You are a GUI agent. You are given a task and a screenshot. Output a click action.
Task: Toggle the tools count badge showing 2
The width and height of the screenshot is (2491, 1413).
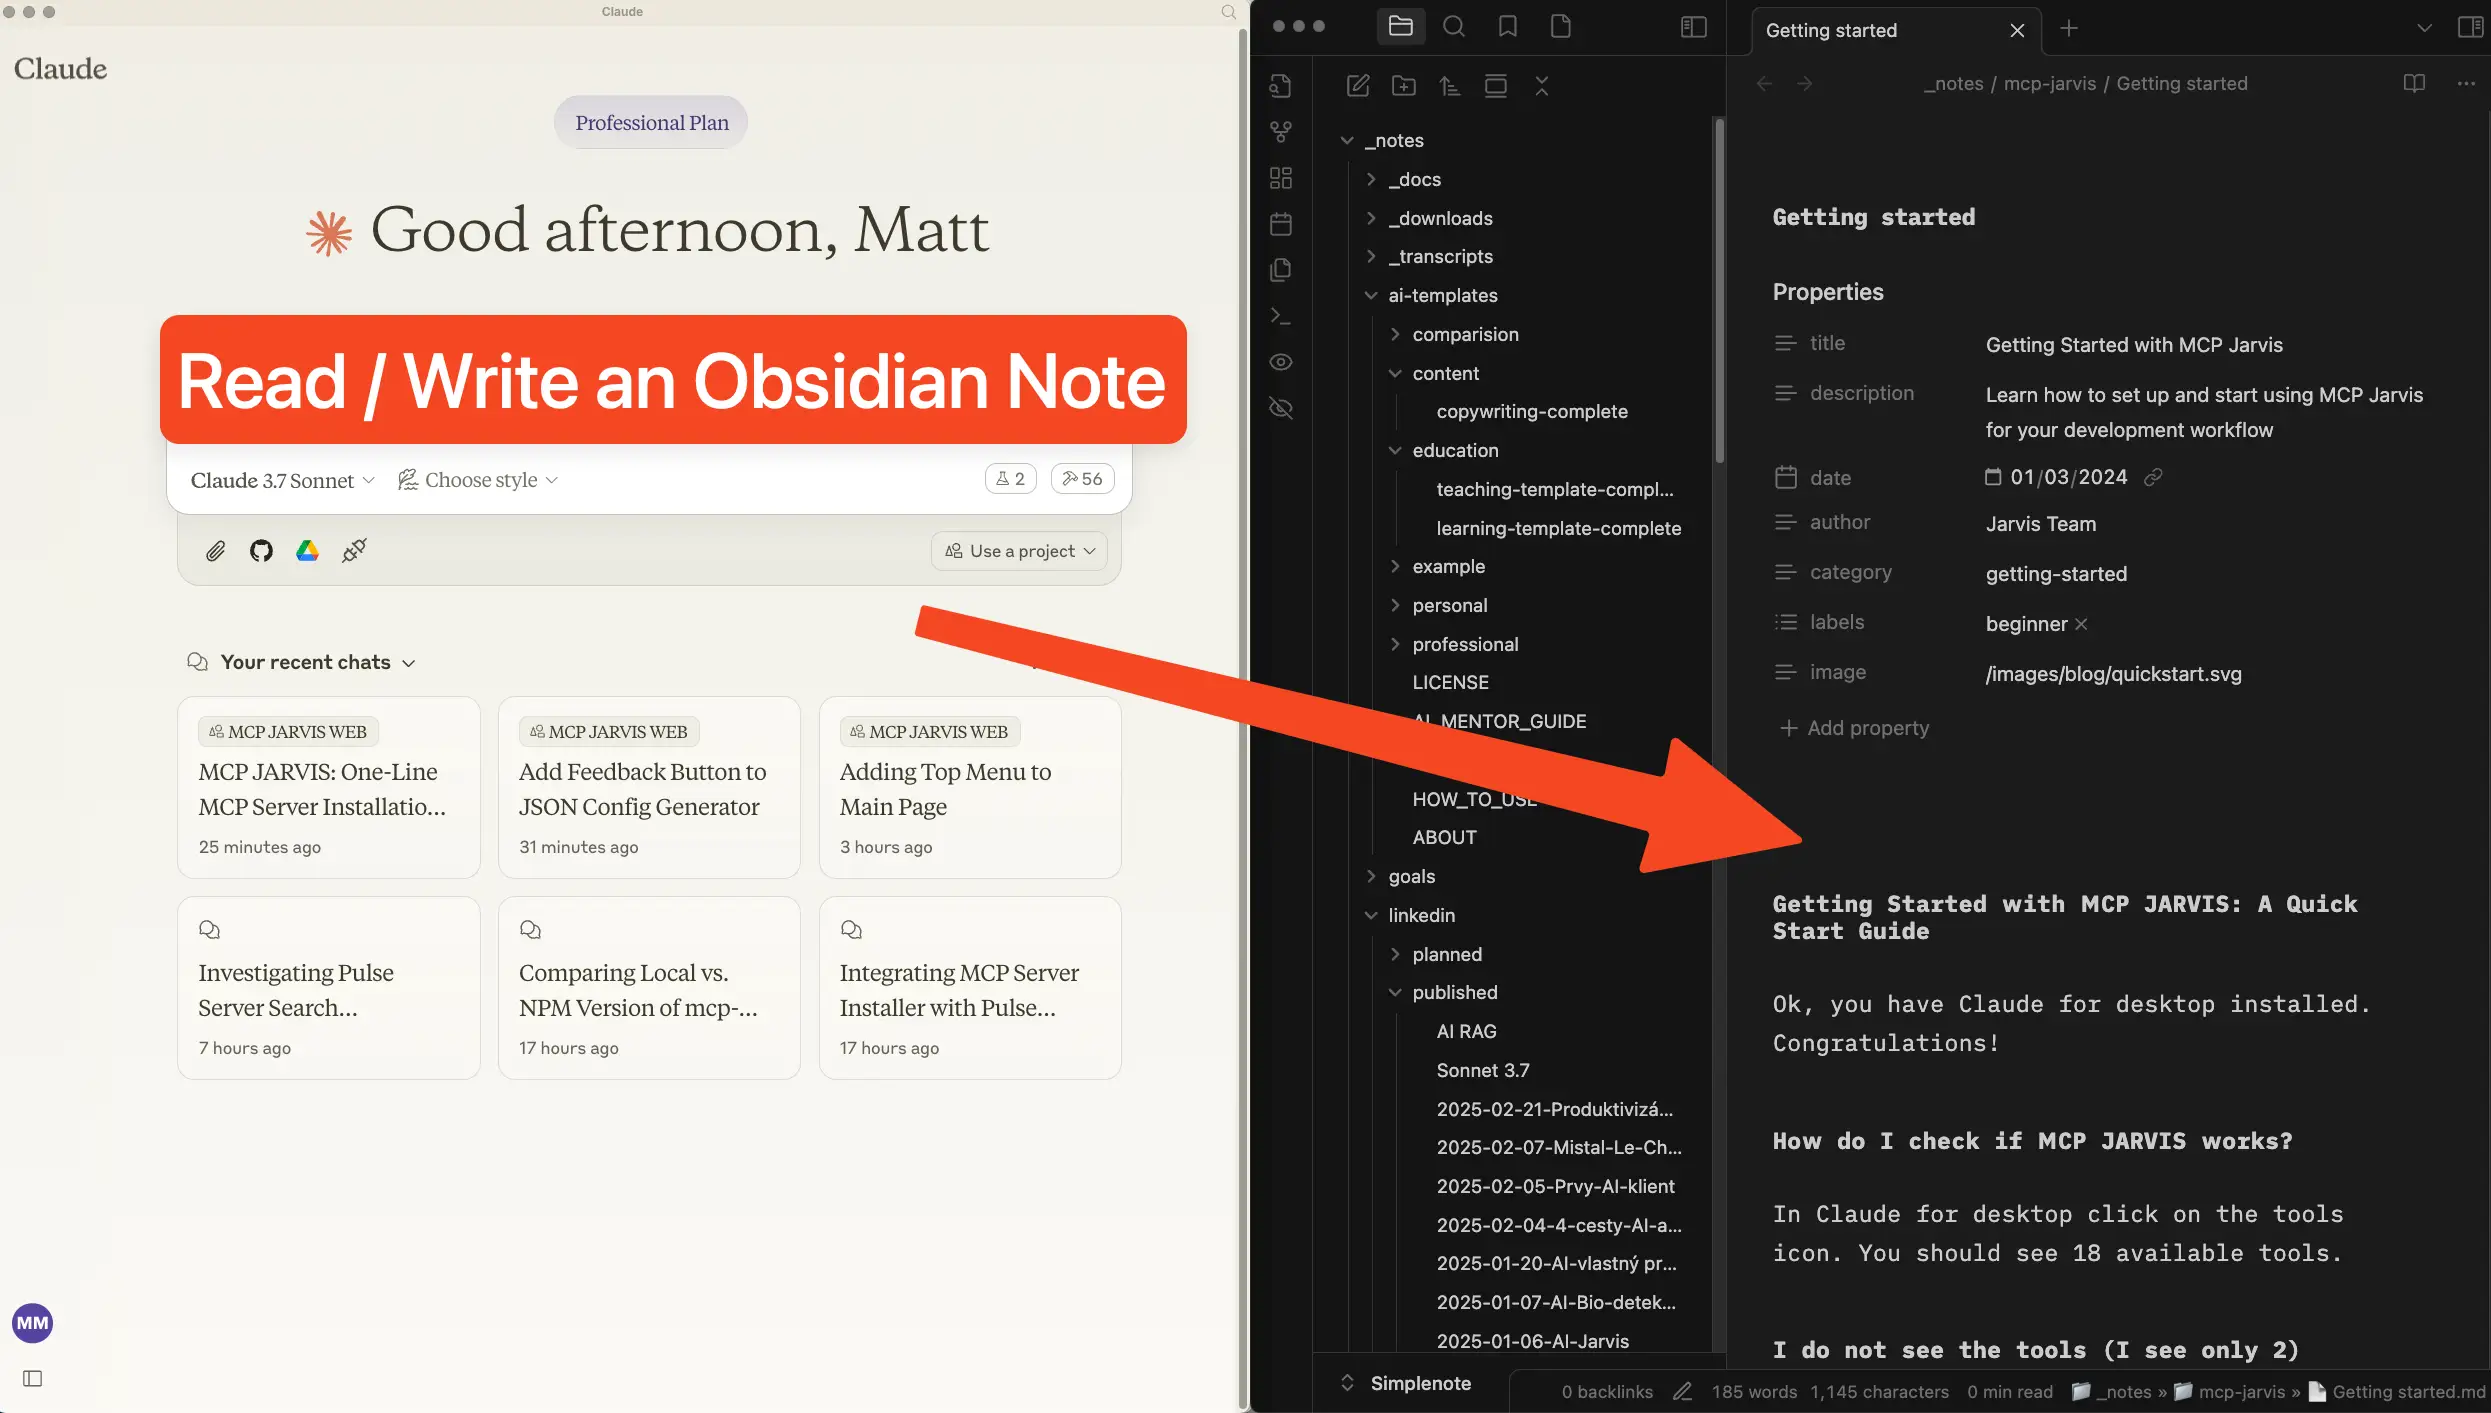[1011, 479]
